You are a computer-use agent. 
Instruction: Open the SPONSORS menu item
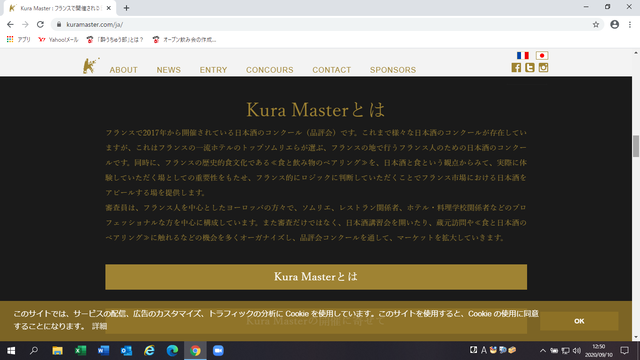393,70
